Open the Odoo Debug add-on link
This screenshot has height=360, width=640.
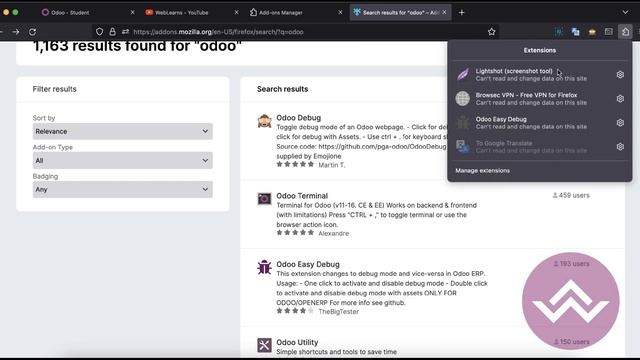click(x=298, y=118)
